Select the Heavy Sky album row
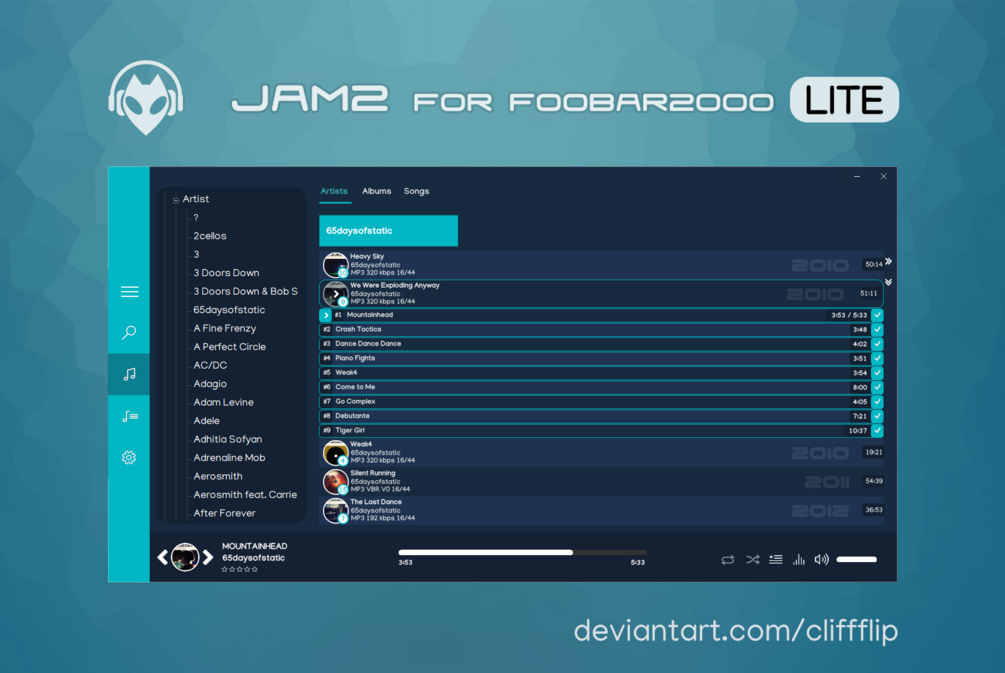This screenshot has width=1005, height=673. (x=602, y=264)
